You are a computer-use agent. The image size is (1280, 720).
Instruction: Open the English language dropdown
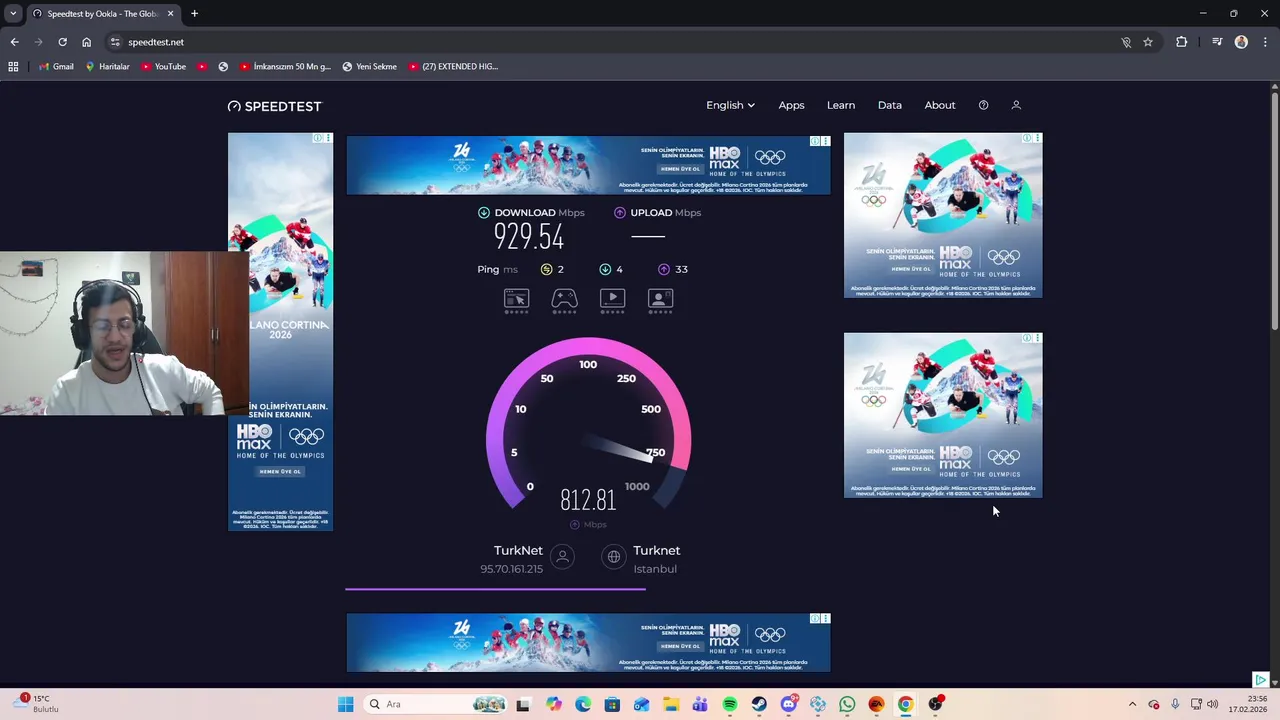pos(730,105)
